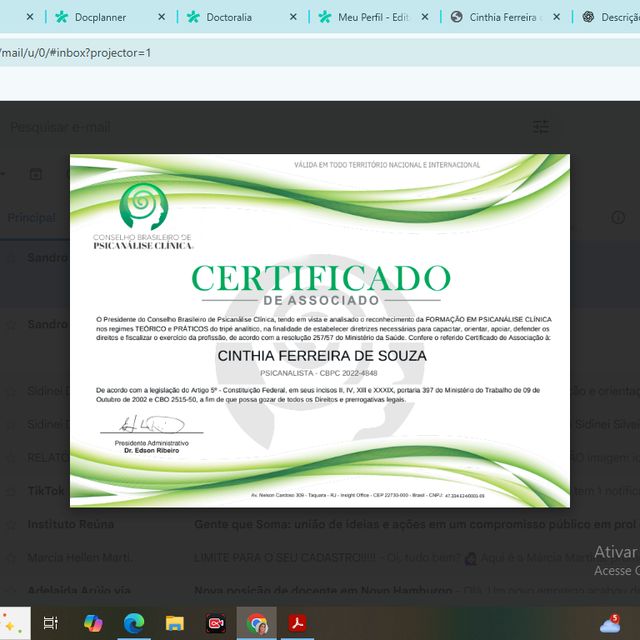Viewport: 640px width, 640px height.
Task: Click the browser address bar URL
Action: [76, 53]
